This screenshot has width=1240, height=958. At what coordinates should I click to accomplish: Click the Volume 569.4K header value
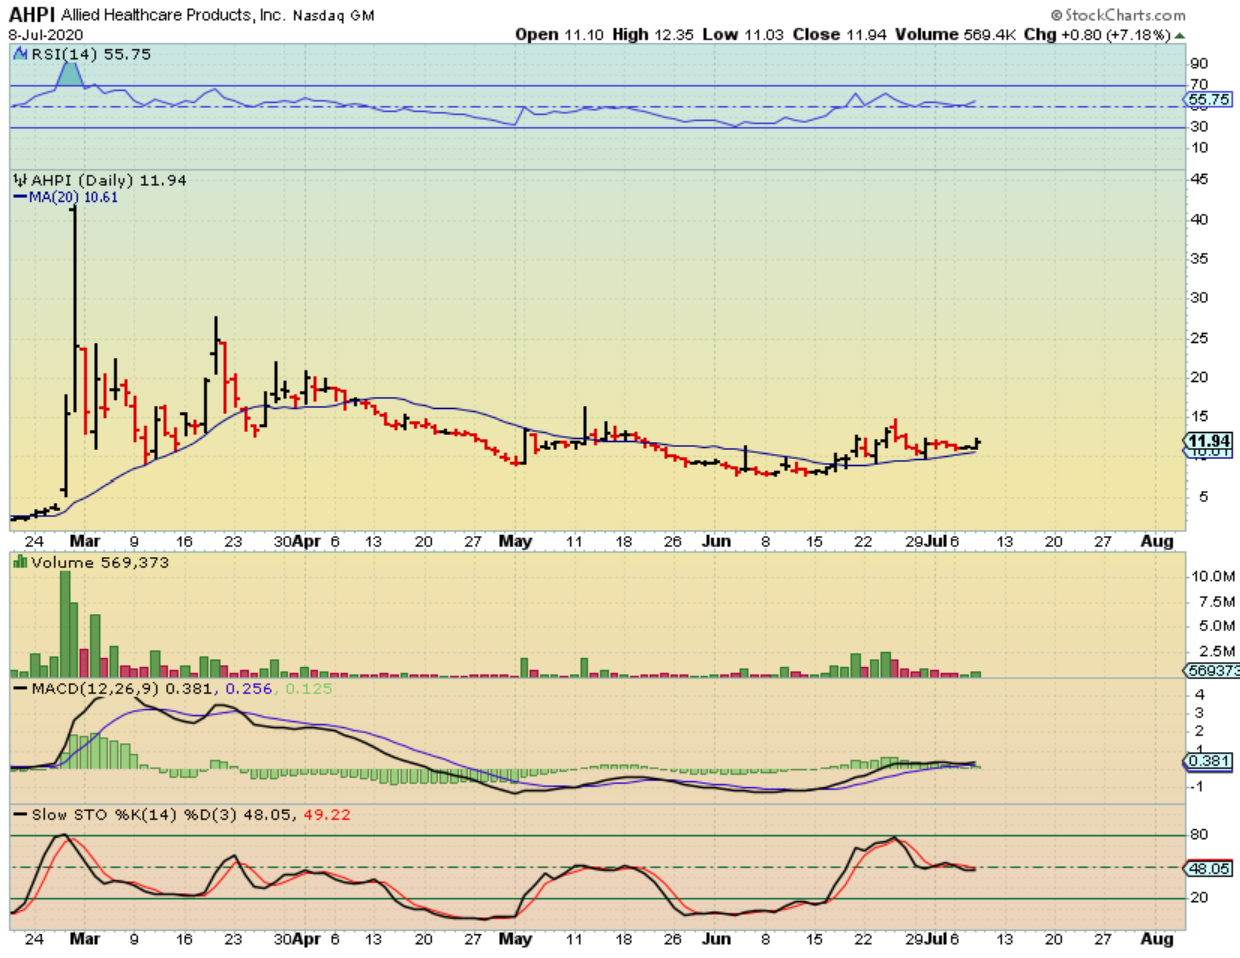point(957,35)
